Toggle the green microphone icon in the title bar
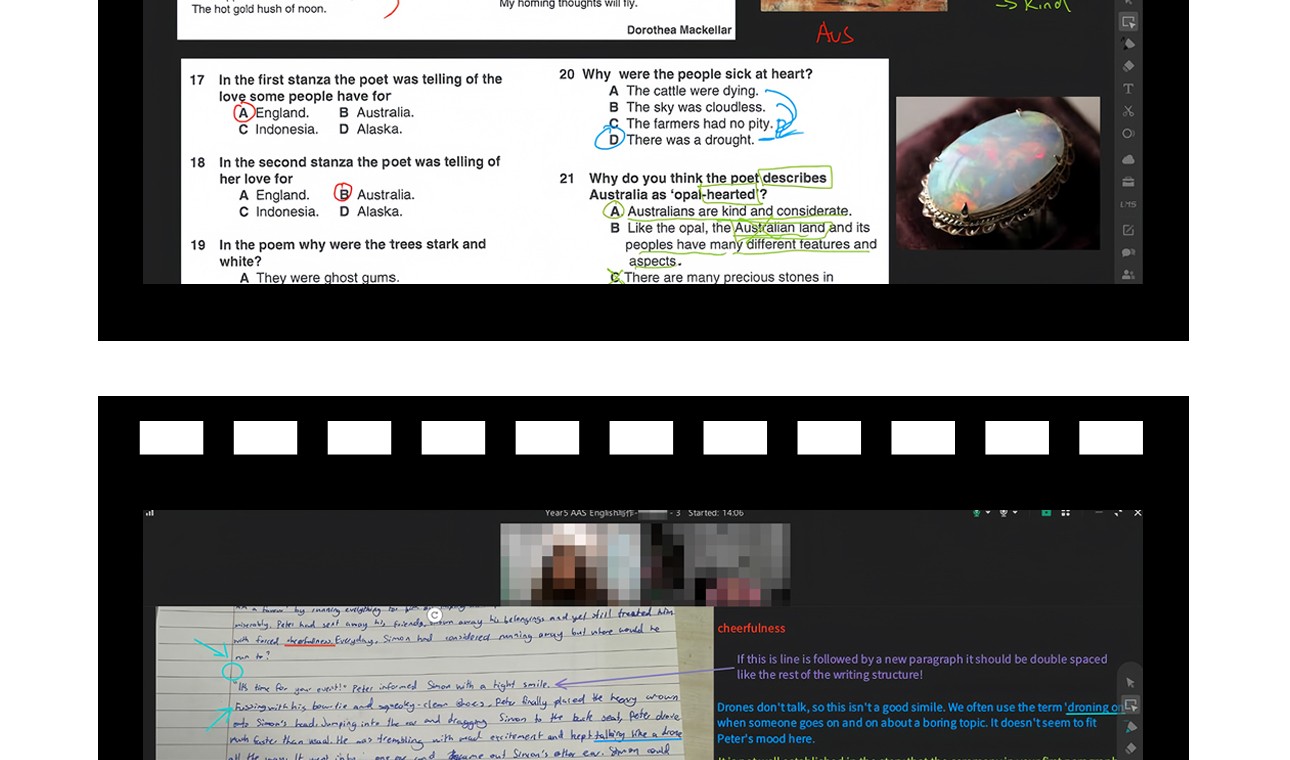The image size is (1290, 760). (977, 513)
